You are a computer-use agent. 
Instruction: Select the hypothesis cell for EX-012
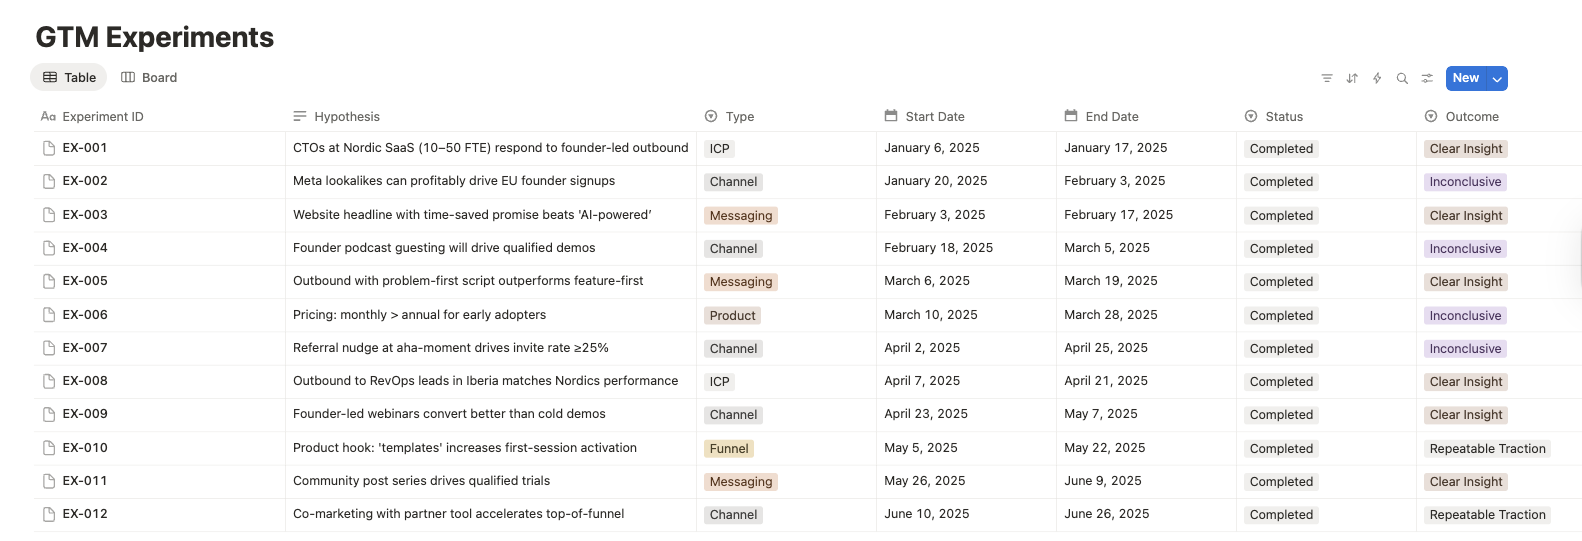tap(490, 514)
